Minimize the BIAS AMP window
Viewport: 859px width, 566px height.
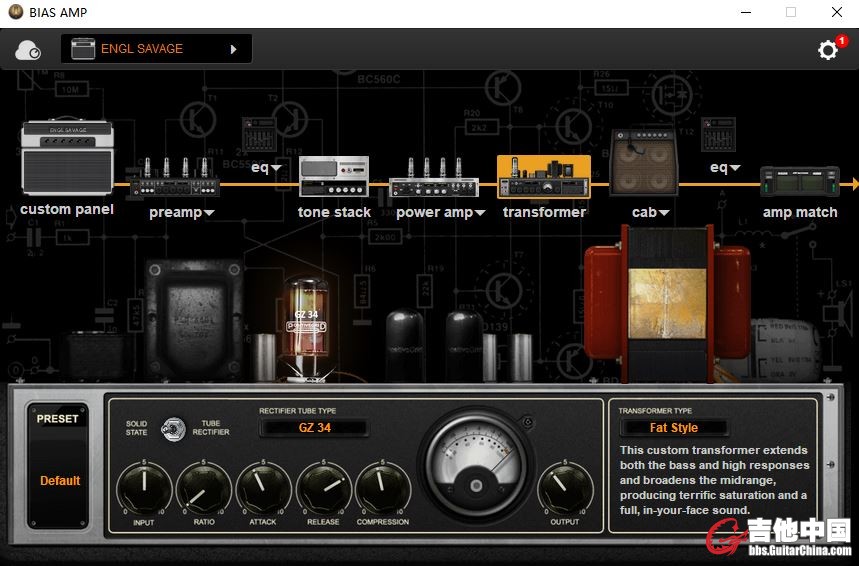[746, 12]
